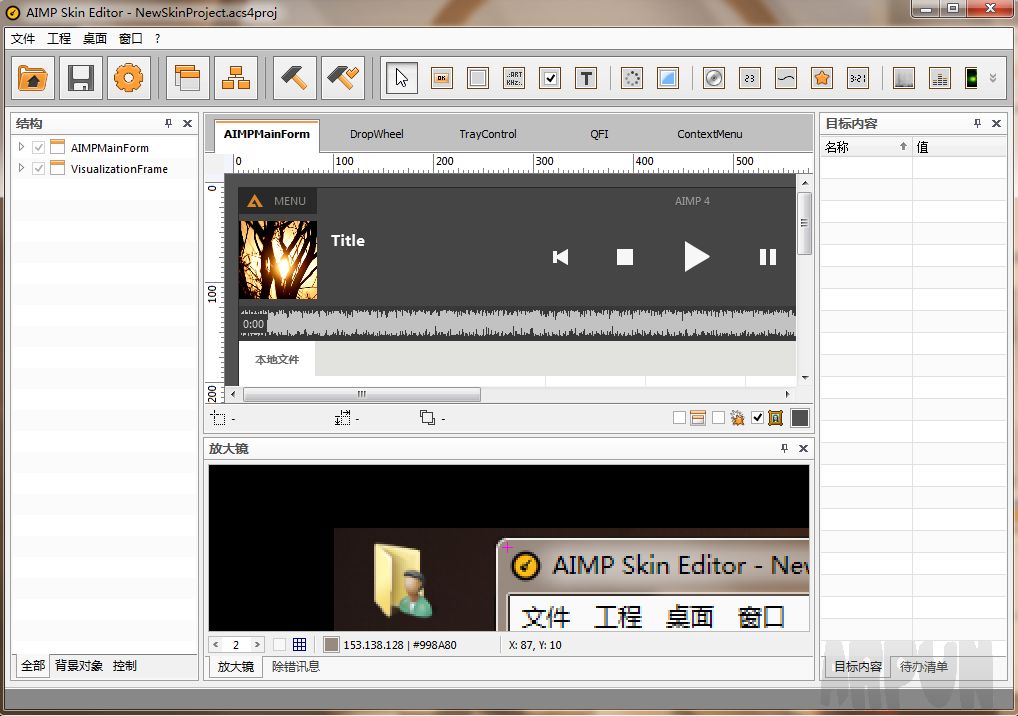Expand the VisualizationFrame tree node
1018x716 pixels.
click(x=19, y=168)
